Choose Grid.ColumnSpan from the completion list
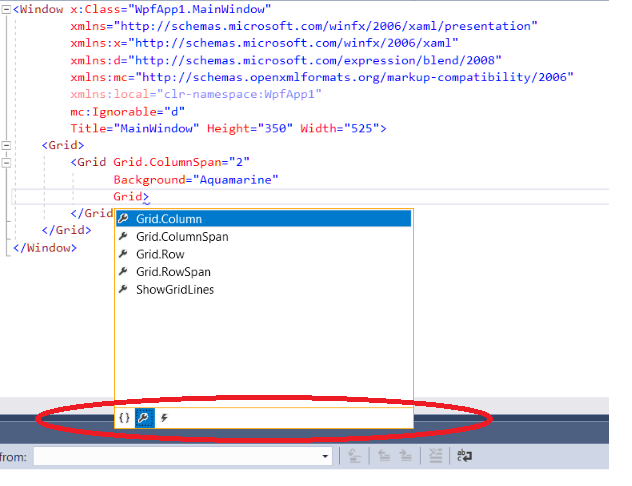Image resolution: width=632 pixels, height=486 pixels. tap(264, 237)
